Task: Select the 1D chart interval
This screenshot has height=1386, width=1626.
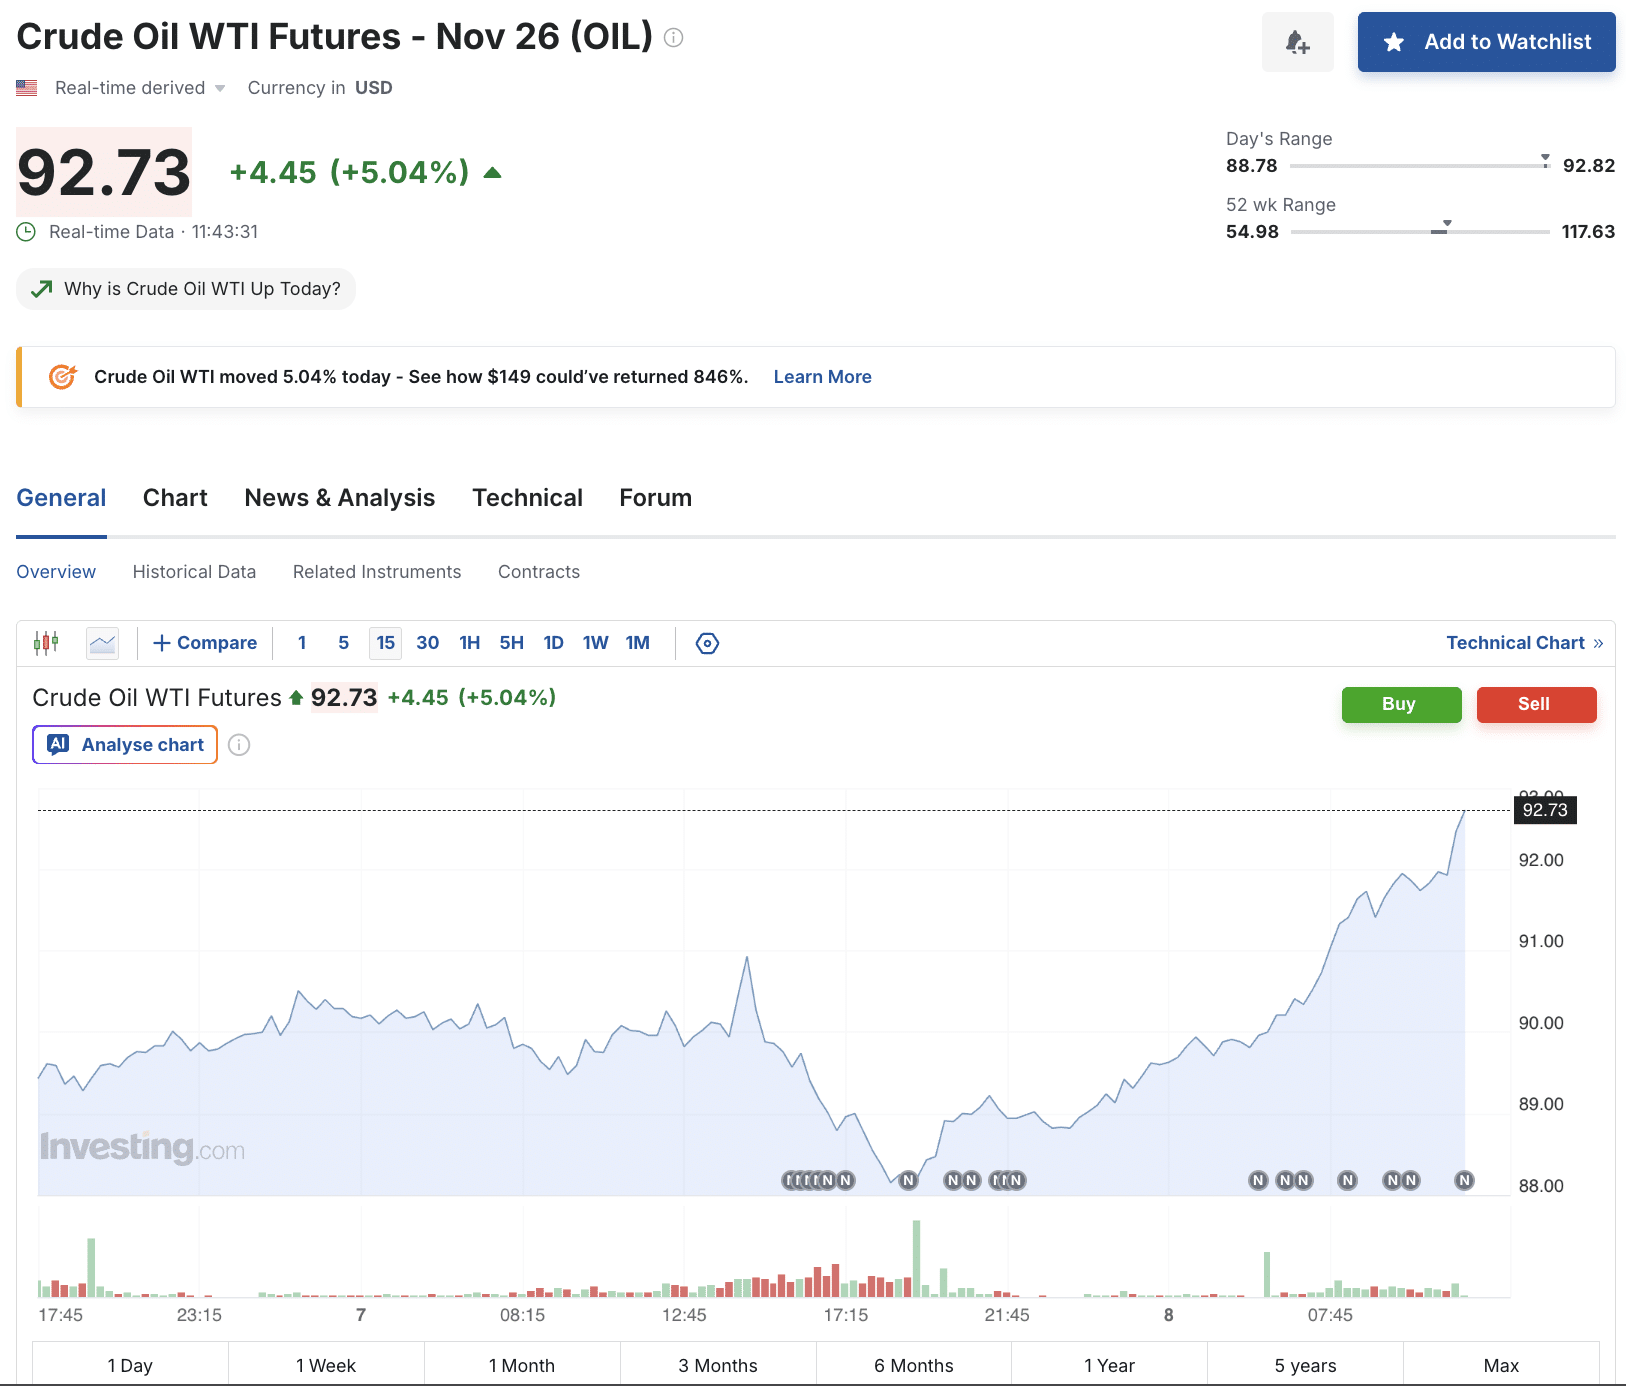Action: (x=554, y=643)
